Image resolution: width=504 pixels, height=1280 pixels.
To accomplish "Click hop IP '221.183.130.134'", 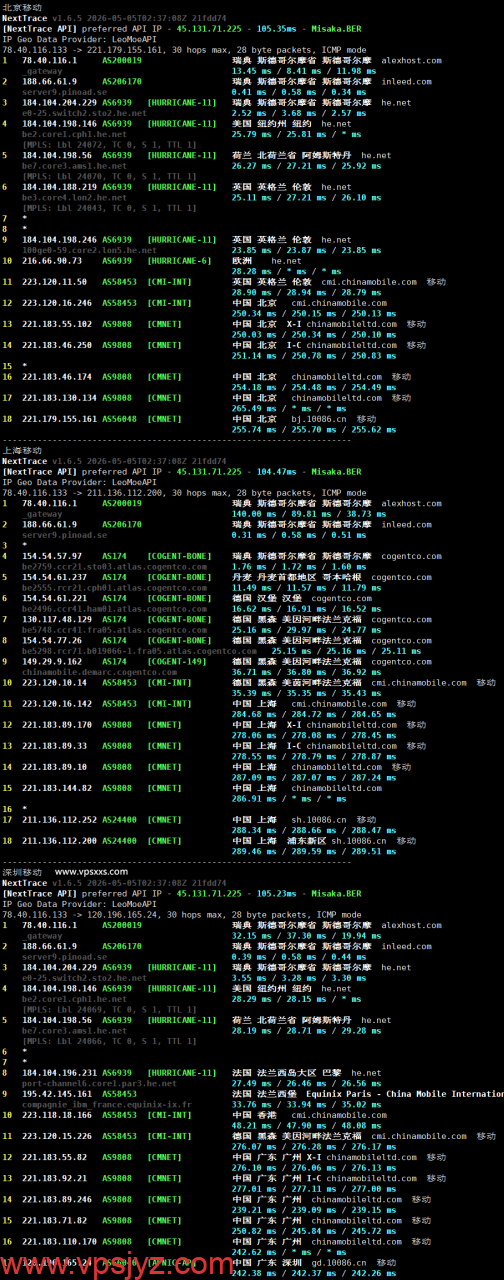I will (59, 398).
